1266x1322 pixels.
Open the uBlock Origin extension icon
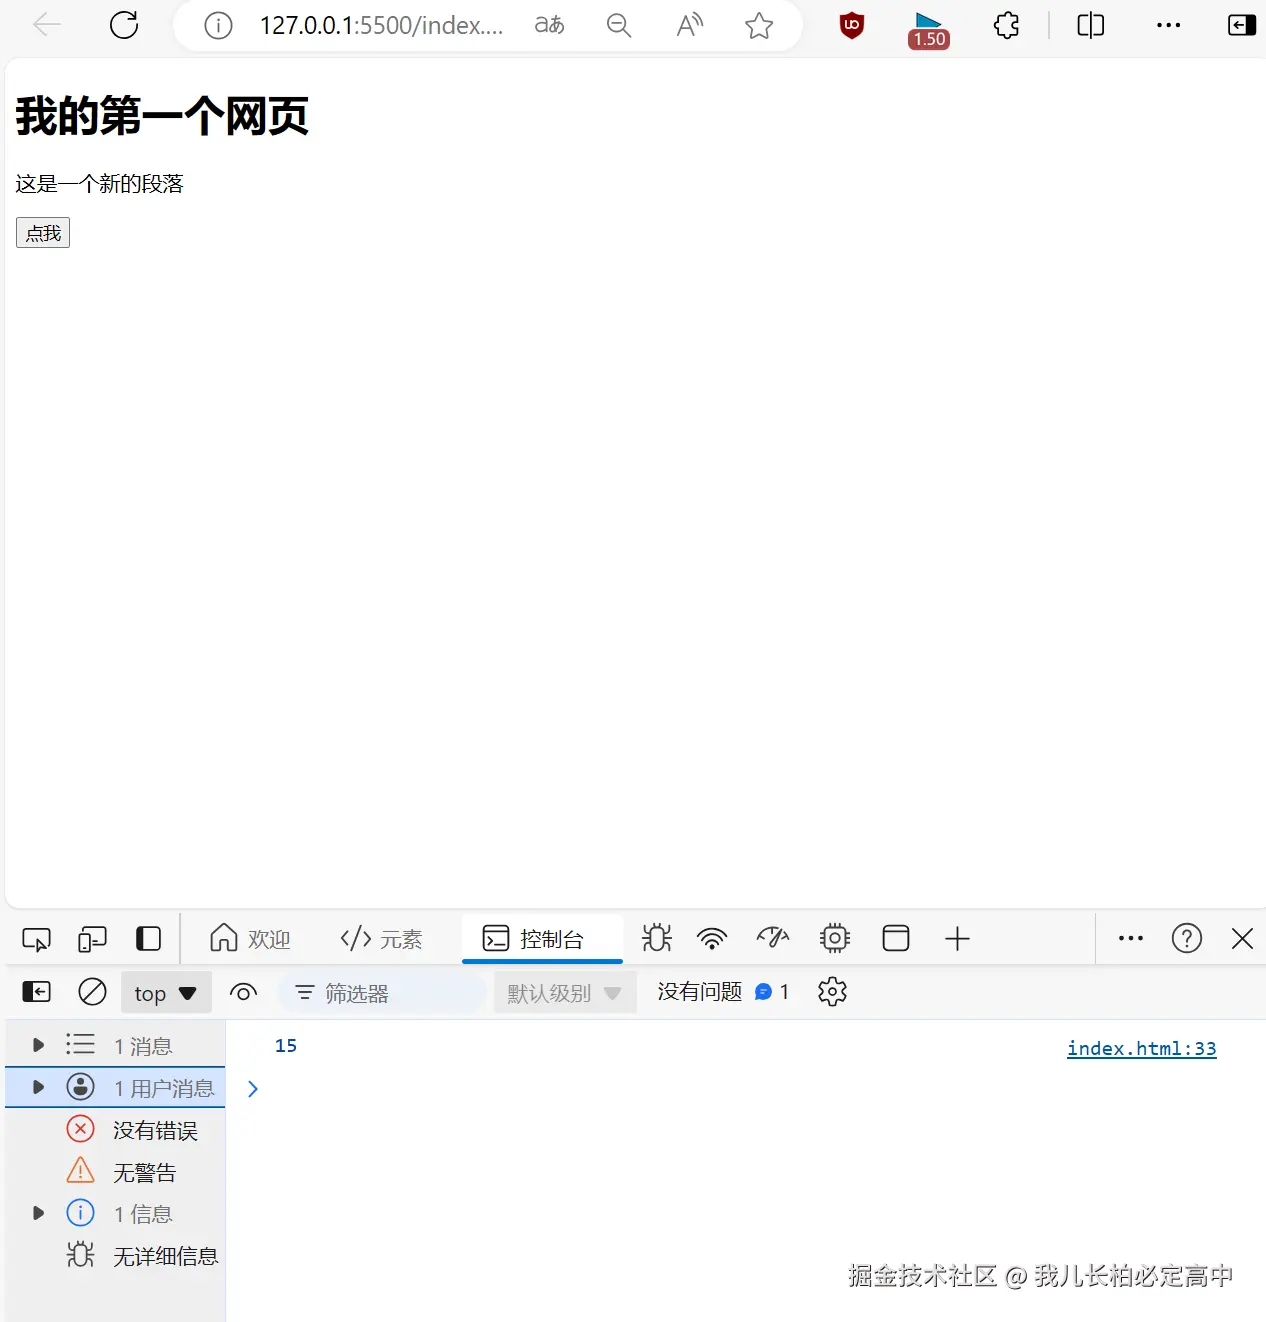852,25
